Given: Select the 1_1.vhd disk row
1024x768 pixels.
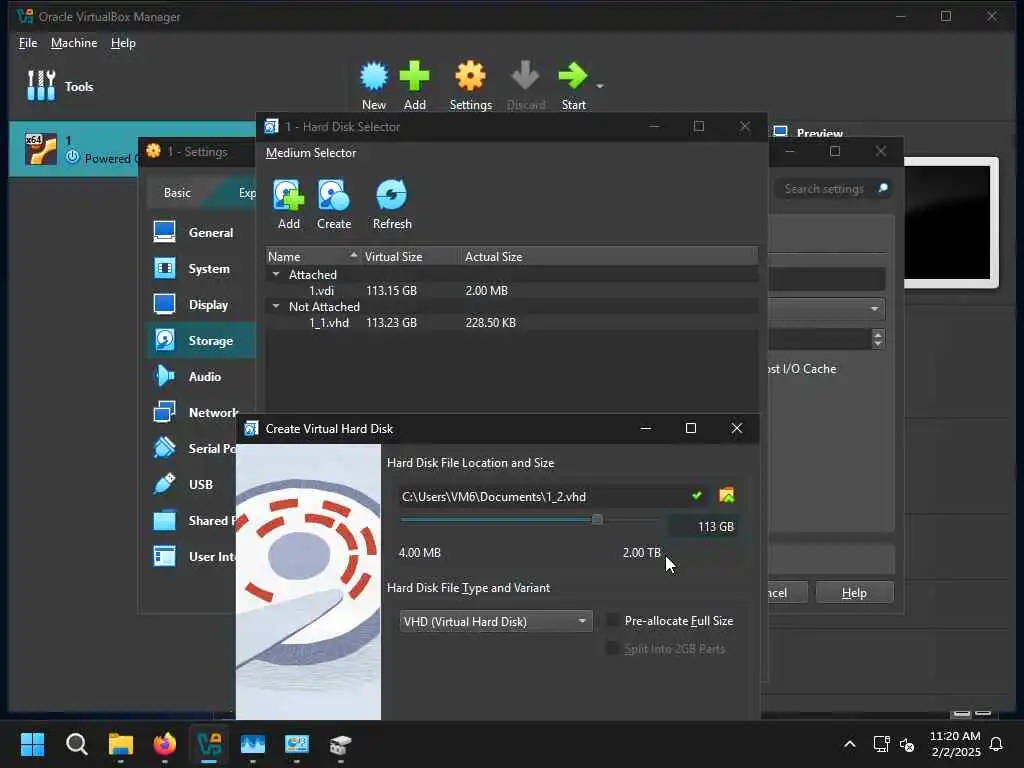Looking at the screenshot, I should 512,323.
